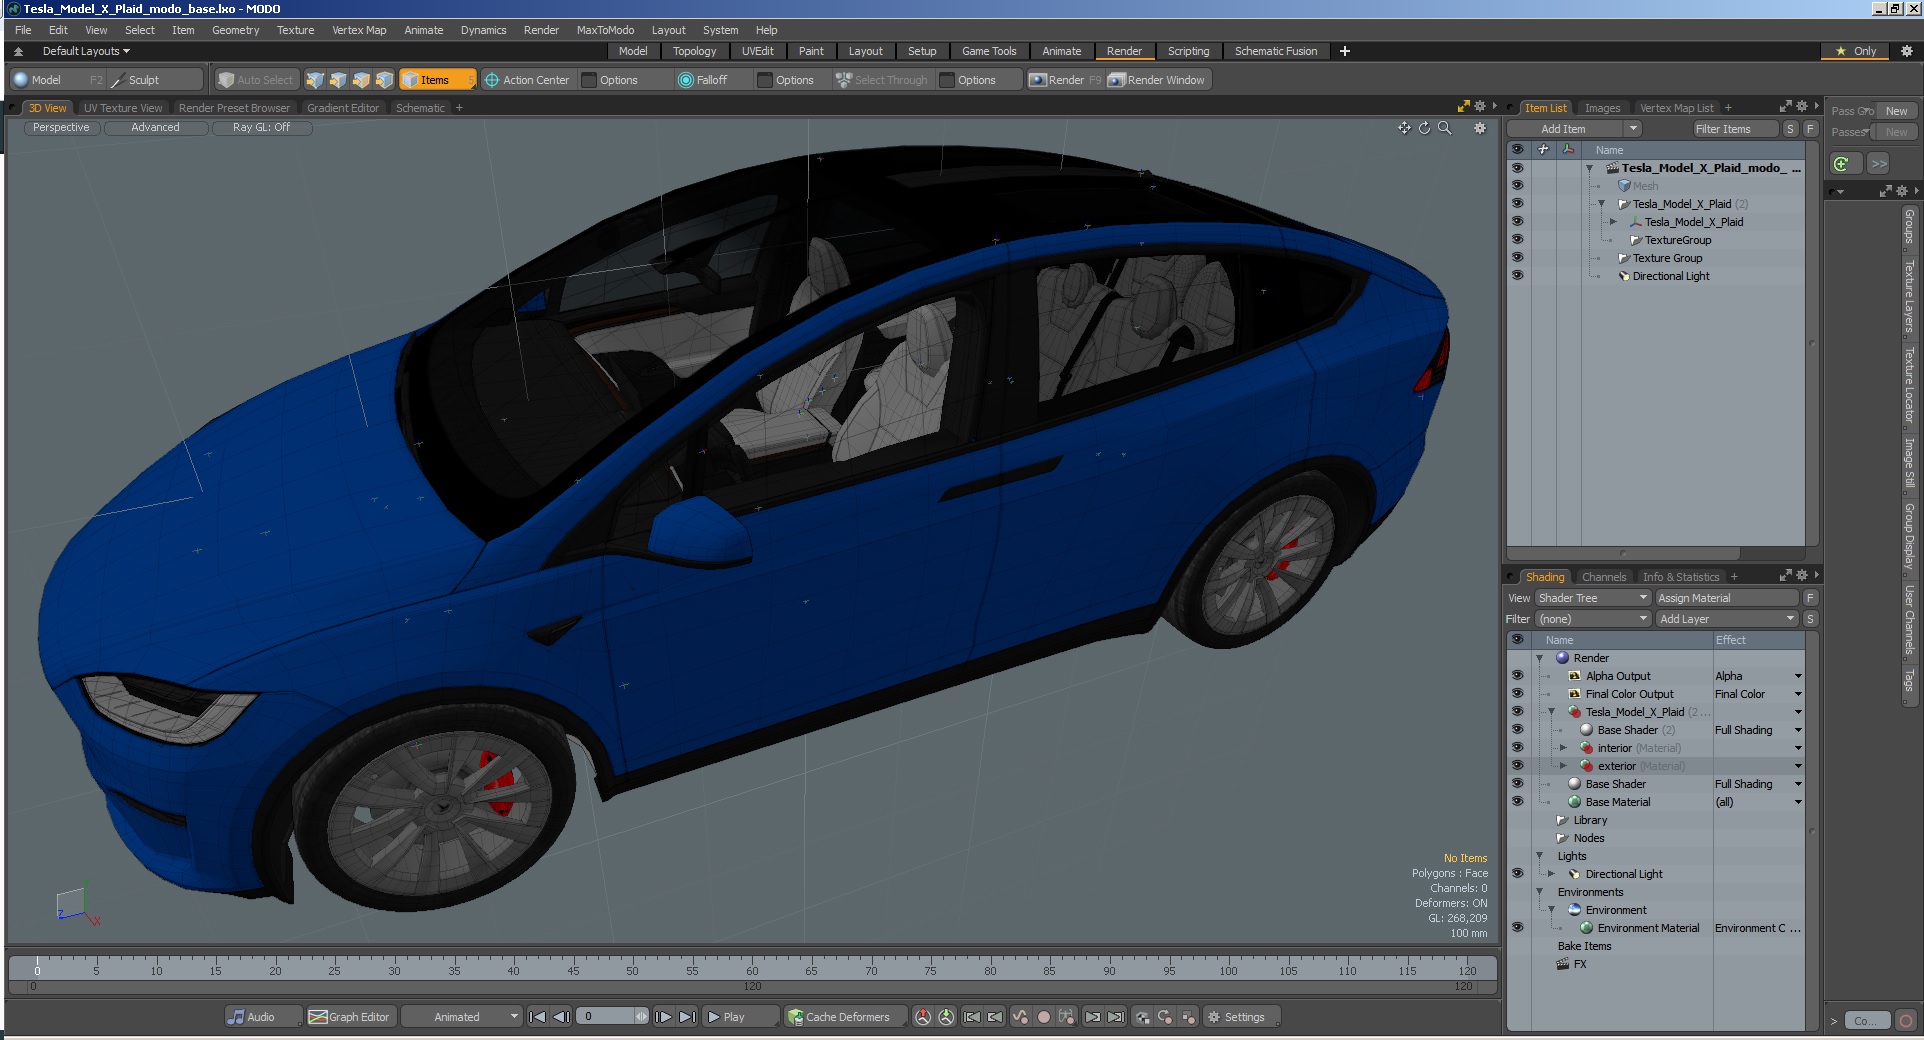Click the Assign Material button
The width and height of the screenshot is (1924, 1040).
(x=1727, y=598)
